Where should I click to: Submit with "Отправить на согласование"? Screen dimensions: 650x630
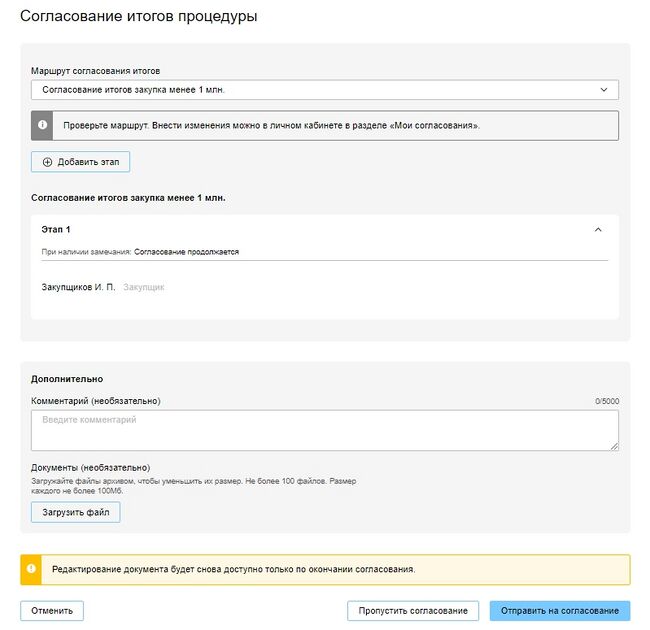click(560, 611)
